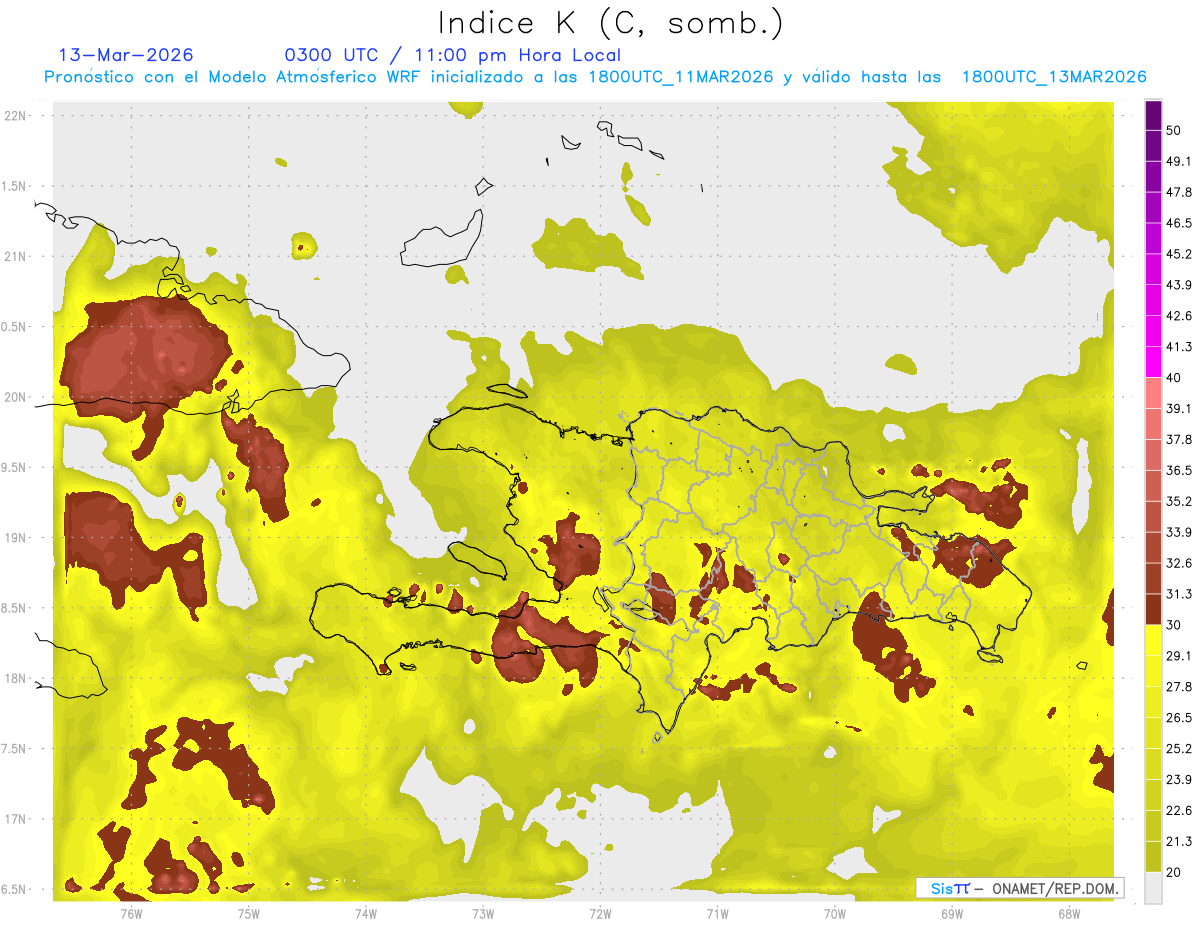Image resolution: width=1200 pixels, height=927 pixels.
Task: Click the gray legend swatch below 20
Action: coord(1153,888)
